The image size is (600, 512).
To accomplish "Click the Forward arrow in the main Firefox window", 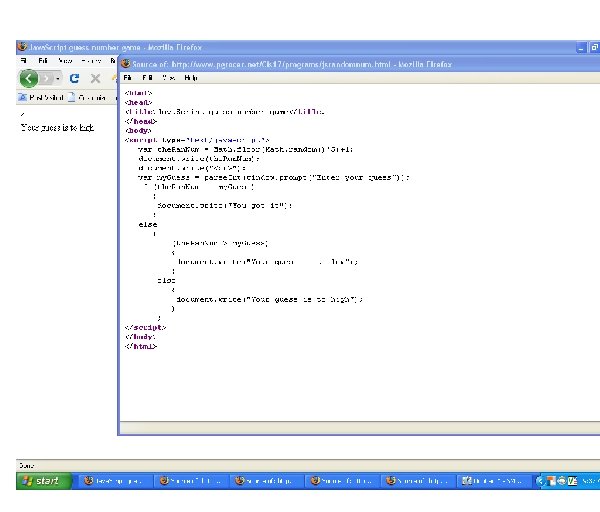I will click(x=46, y=79).
